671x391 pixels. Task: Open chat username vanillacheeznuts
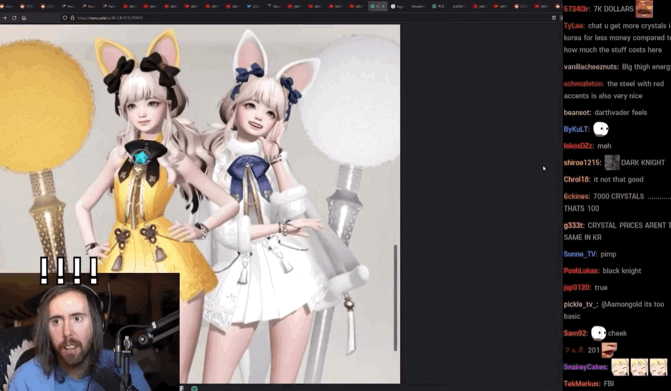coord(591,67)
